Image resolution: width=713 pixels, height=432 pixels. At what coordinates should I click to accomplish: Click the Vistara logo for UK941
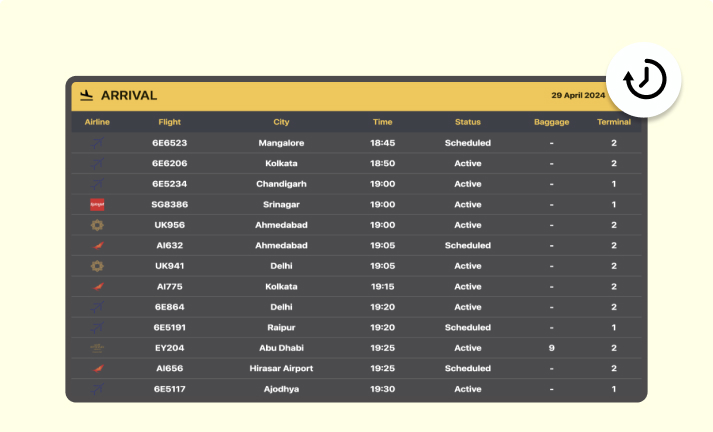97,266
